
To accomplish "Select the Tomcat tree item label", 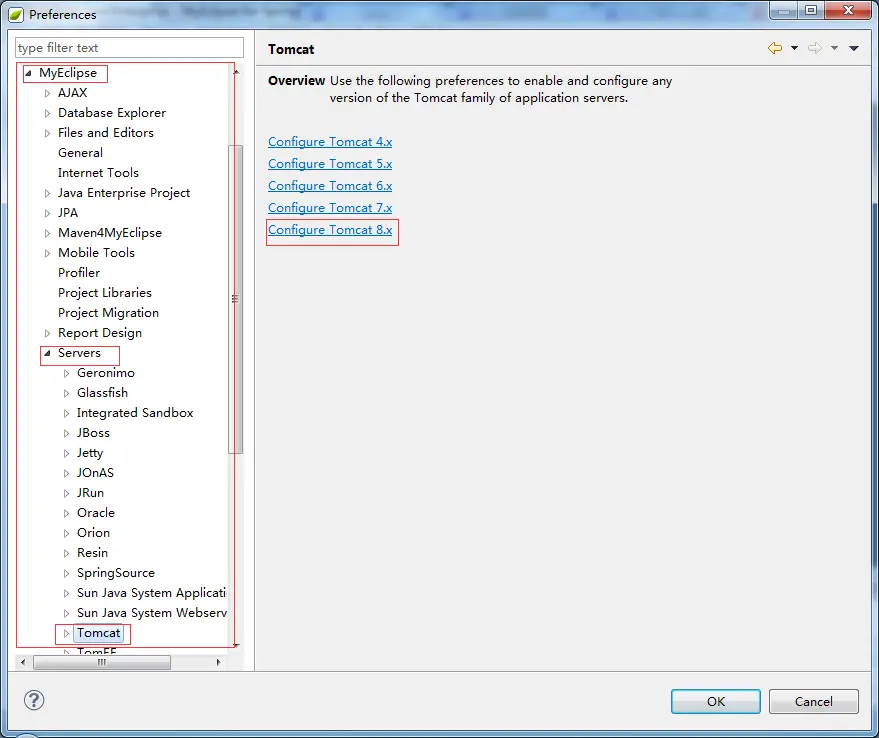I will click(x=99, y=633).
